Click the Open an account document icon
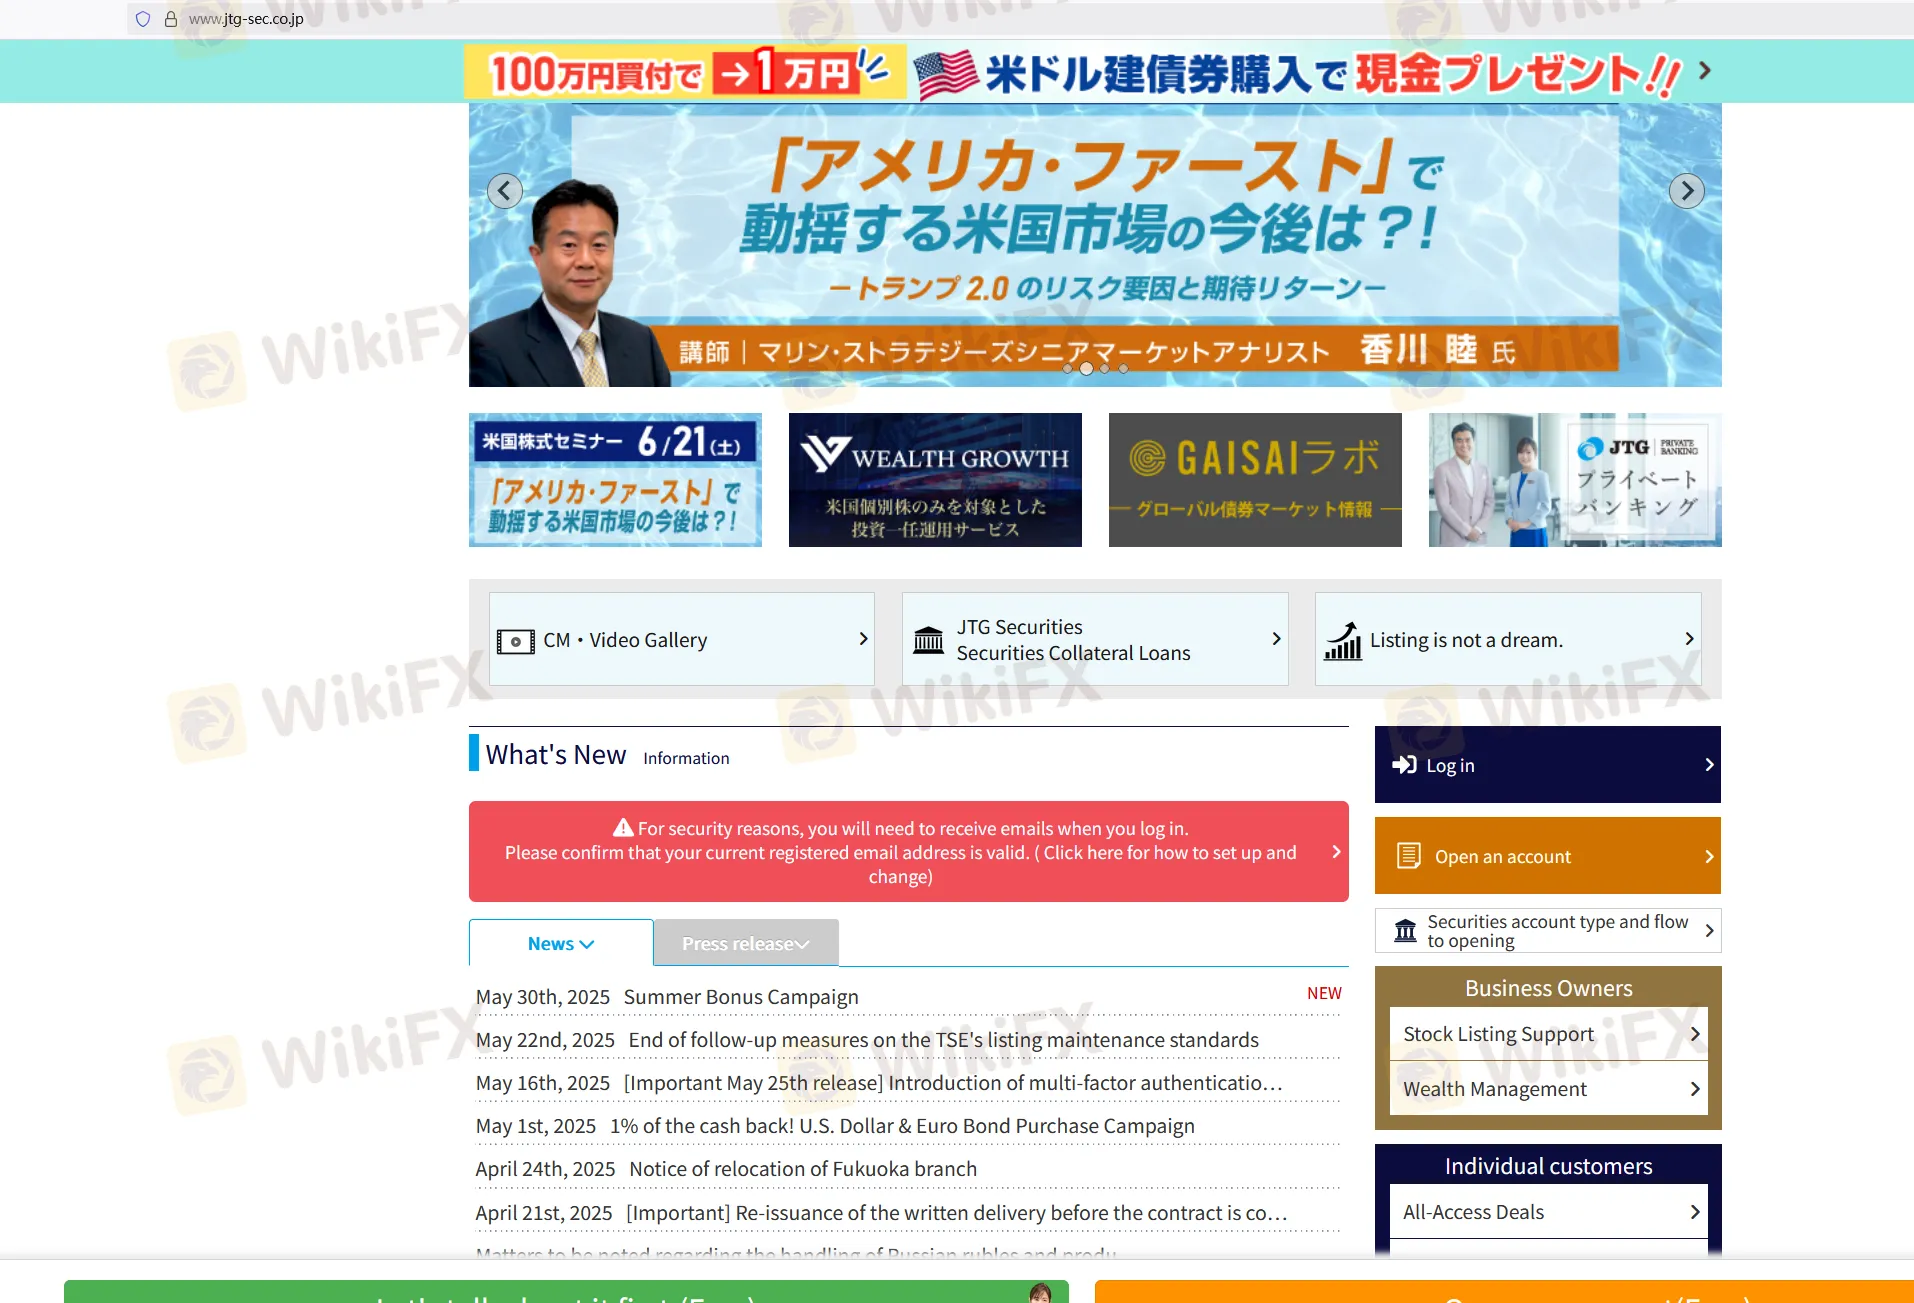The height and width of the screenshot is (1303, 1914). [1409, 856]
